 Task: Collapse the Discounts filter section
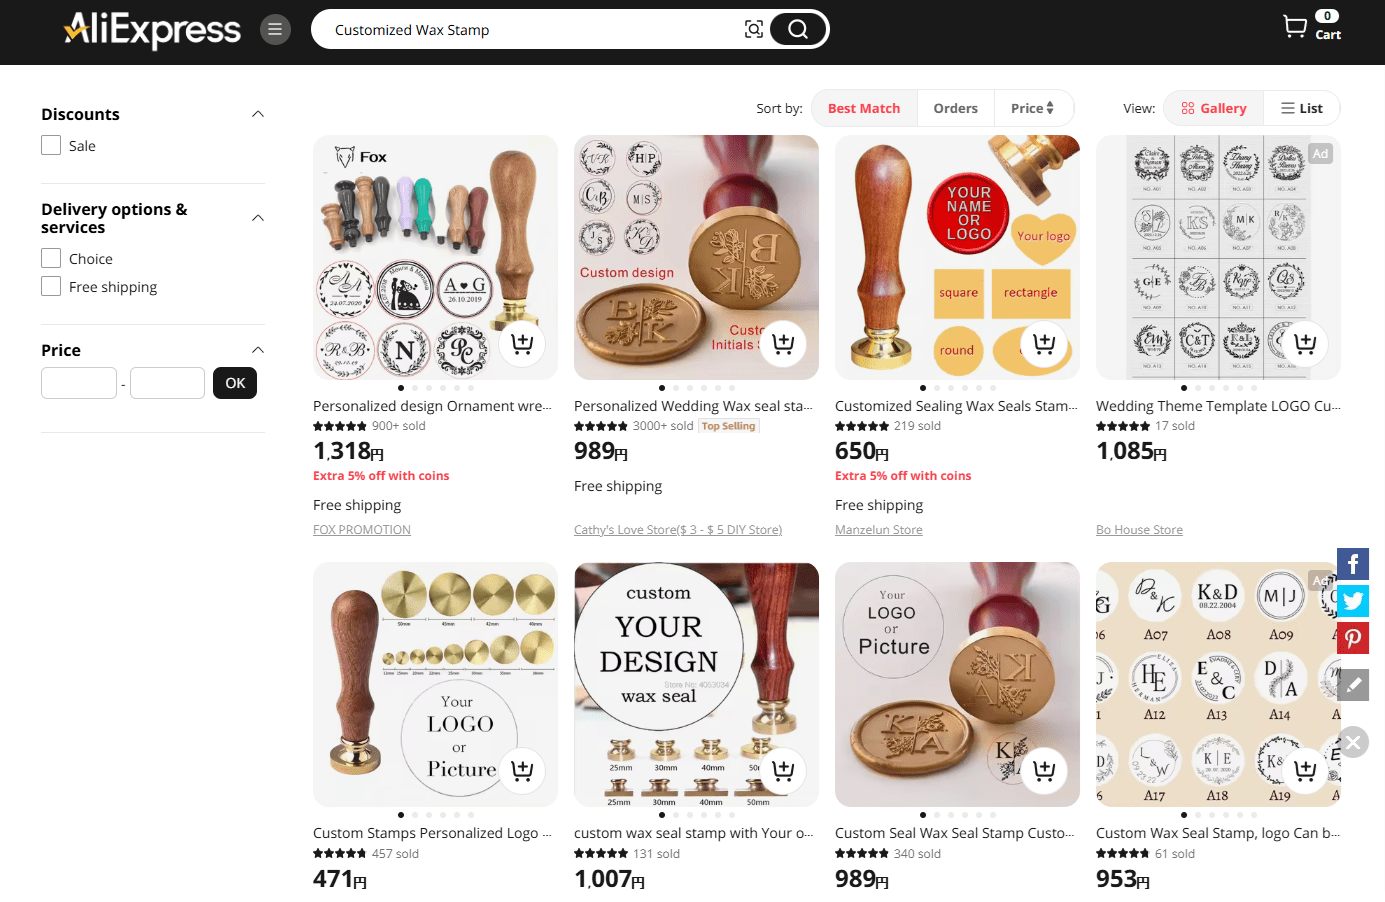(x=258, y=114)
